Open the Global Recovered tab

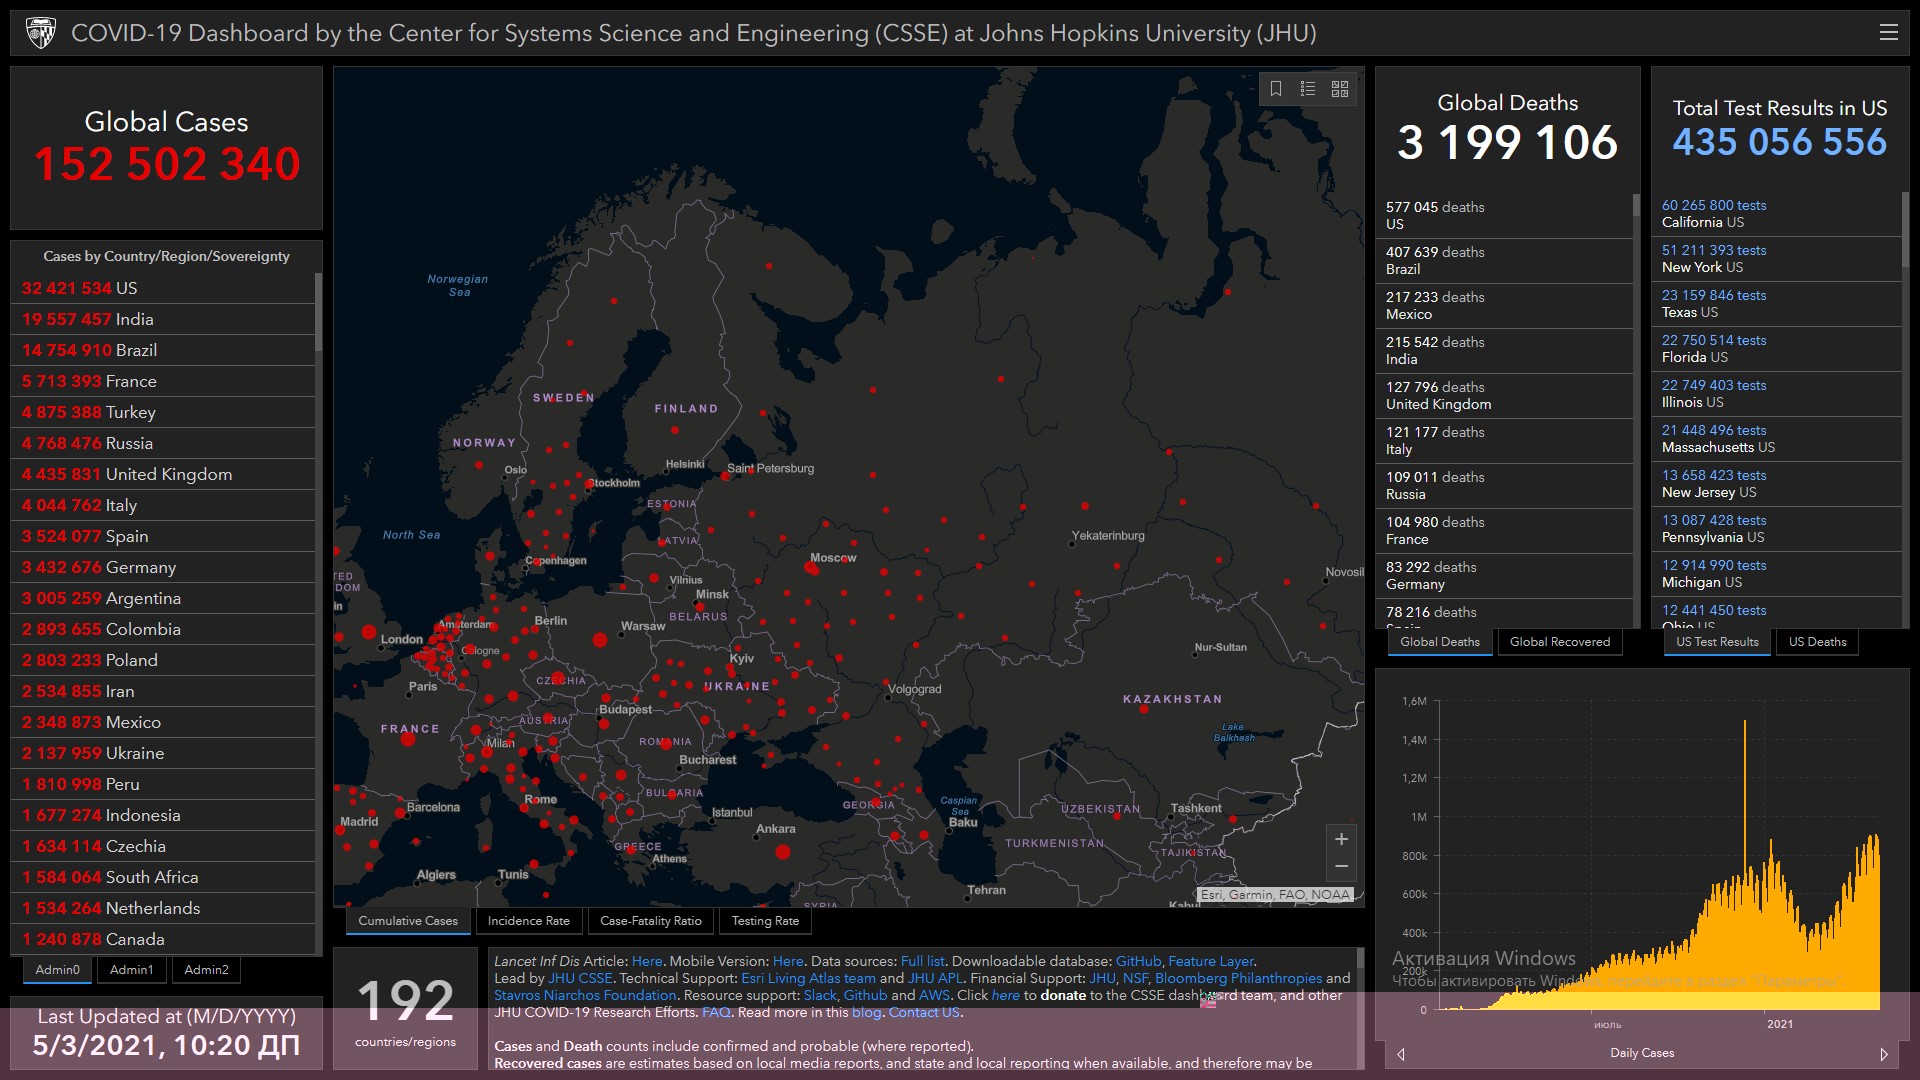click(x=1559, y=642)
